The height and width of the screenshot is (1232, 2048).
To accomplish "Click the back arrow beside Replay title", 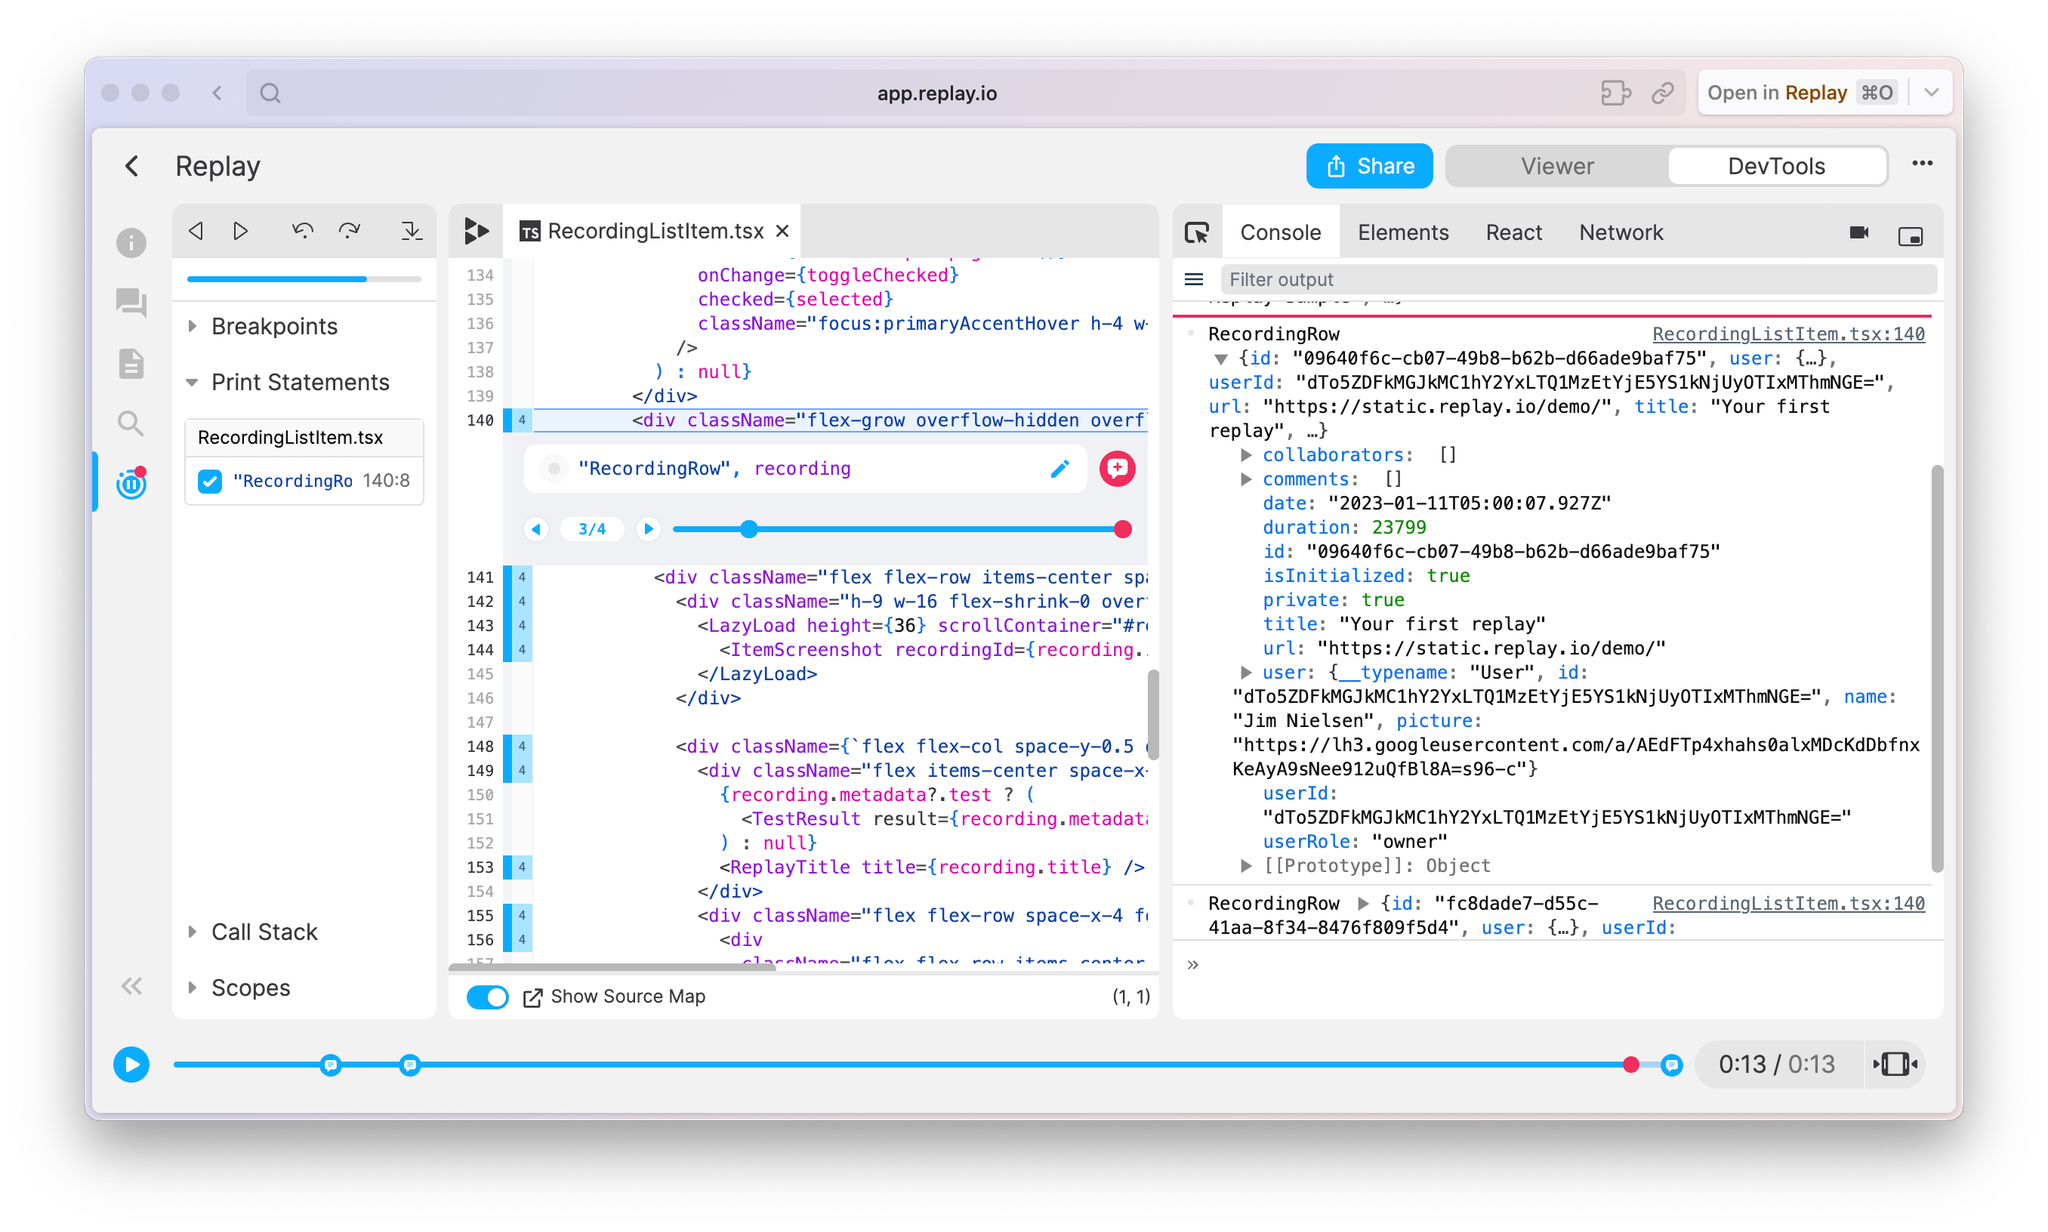I will pyautogui.click(x=132, y=166).
